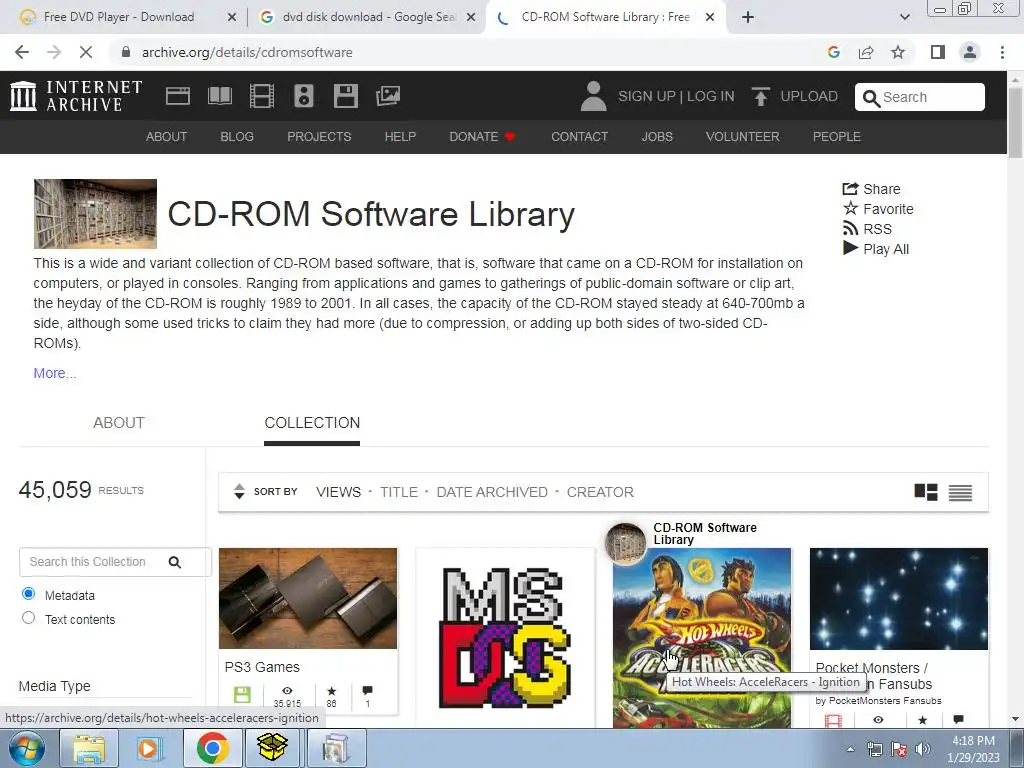This screenshot has width=1024, height=768.
Task: Open the HELP menu item
Action: click(x=400, y=136)
